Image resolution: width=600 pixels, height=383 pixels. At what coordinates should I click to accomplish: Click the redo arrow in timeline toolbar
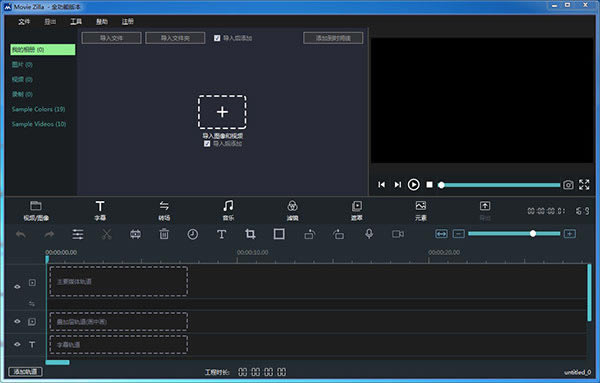tap(49, 234)
